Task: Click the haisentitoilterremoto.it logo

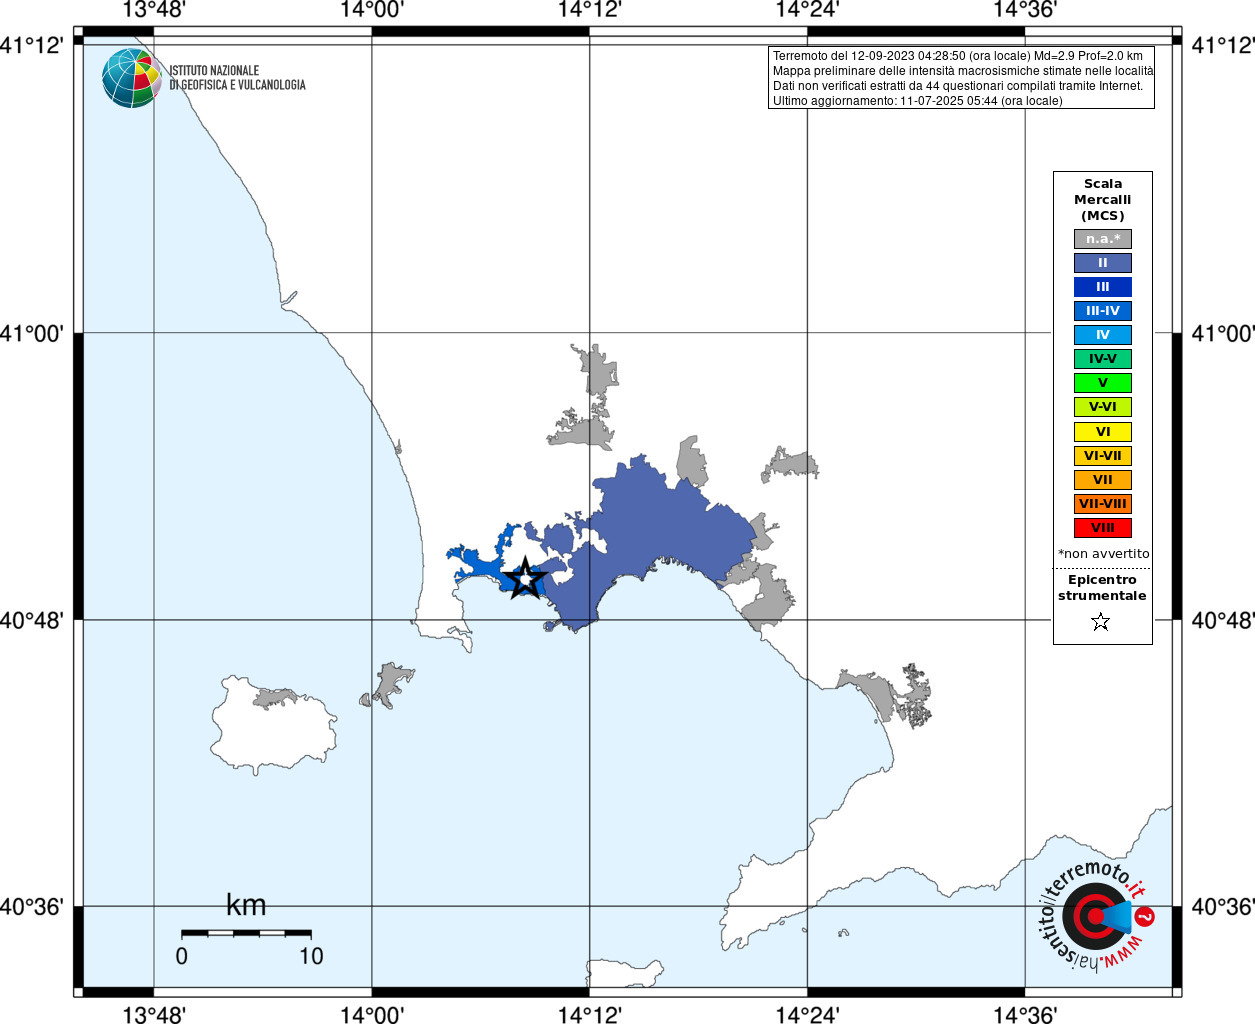Action: pos(1097,916)
